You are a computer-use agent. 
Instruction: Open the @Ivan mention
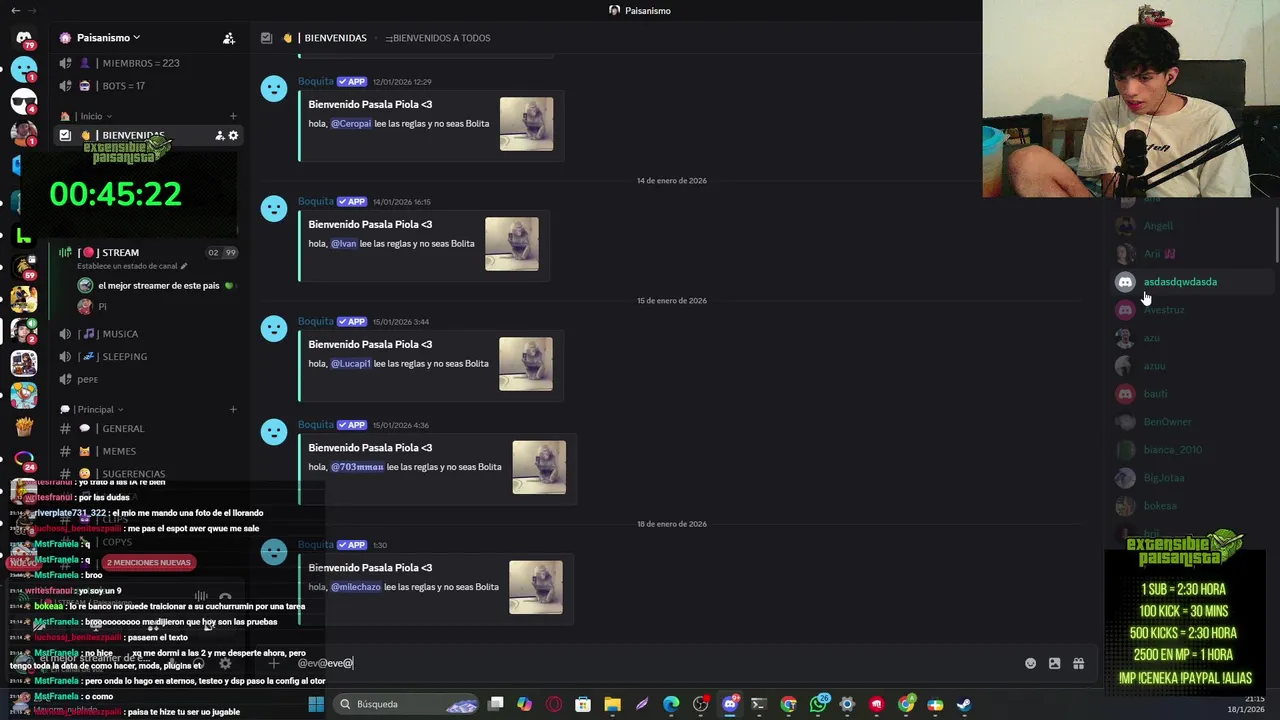coord(344,244)
